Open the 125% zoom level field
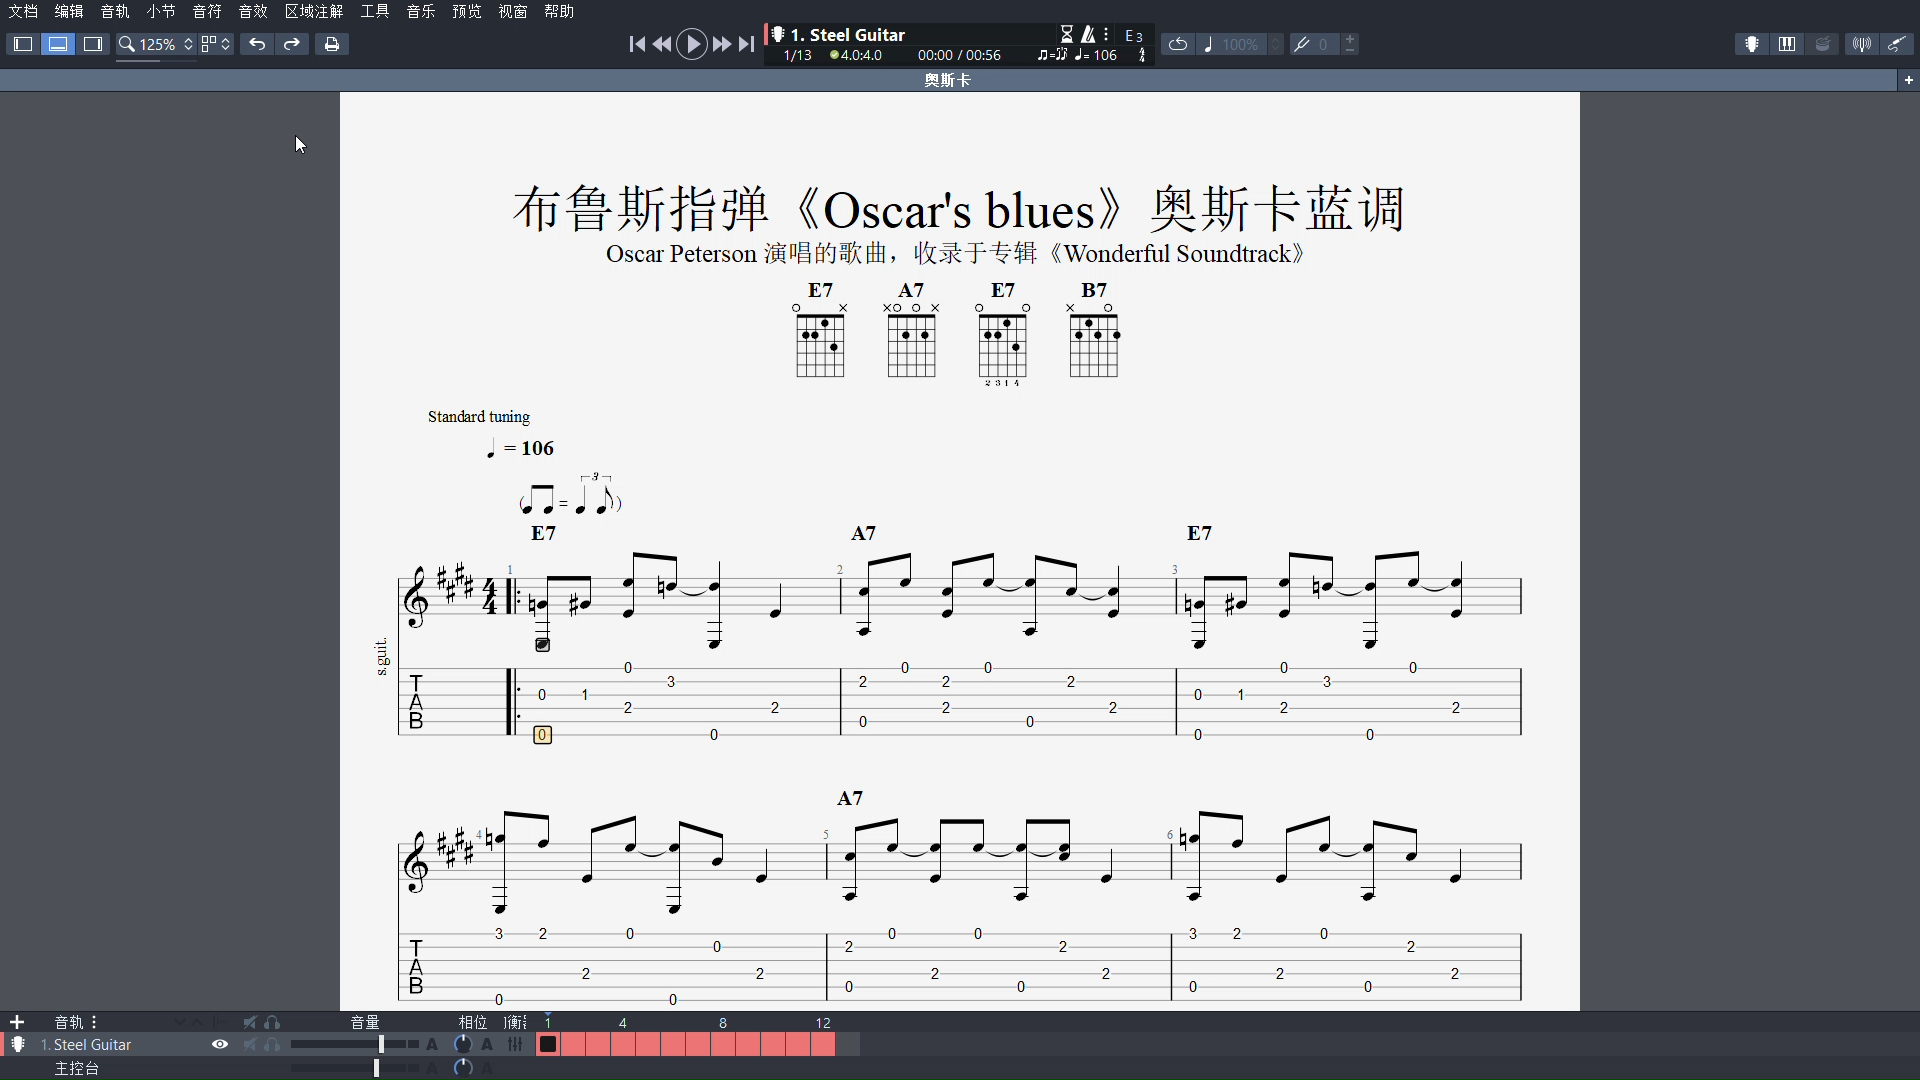1920x1080 pixels. point(157,44)
